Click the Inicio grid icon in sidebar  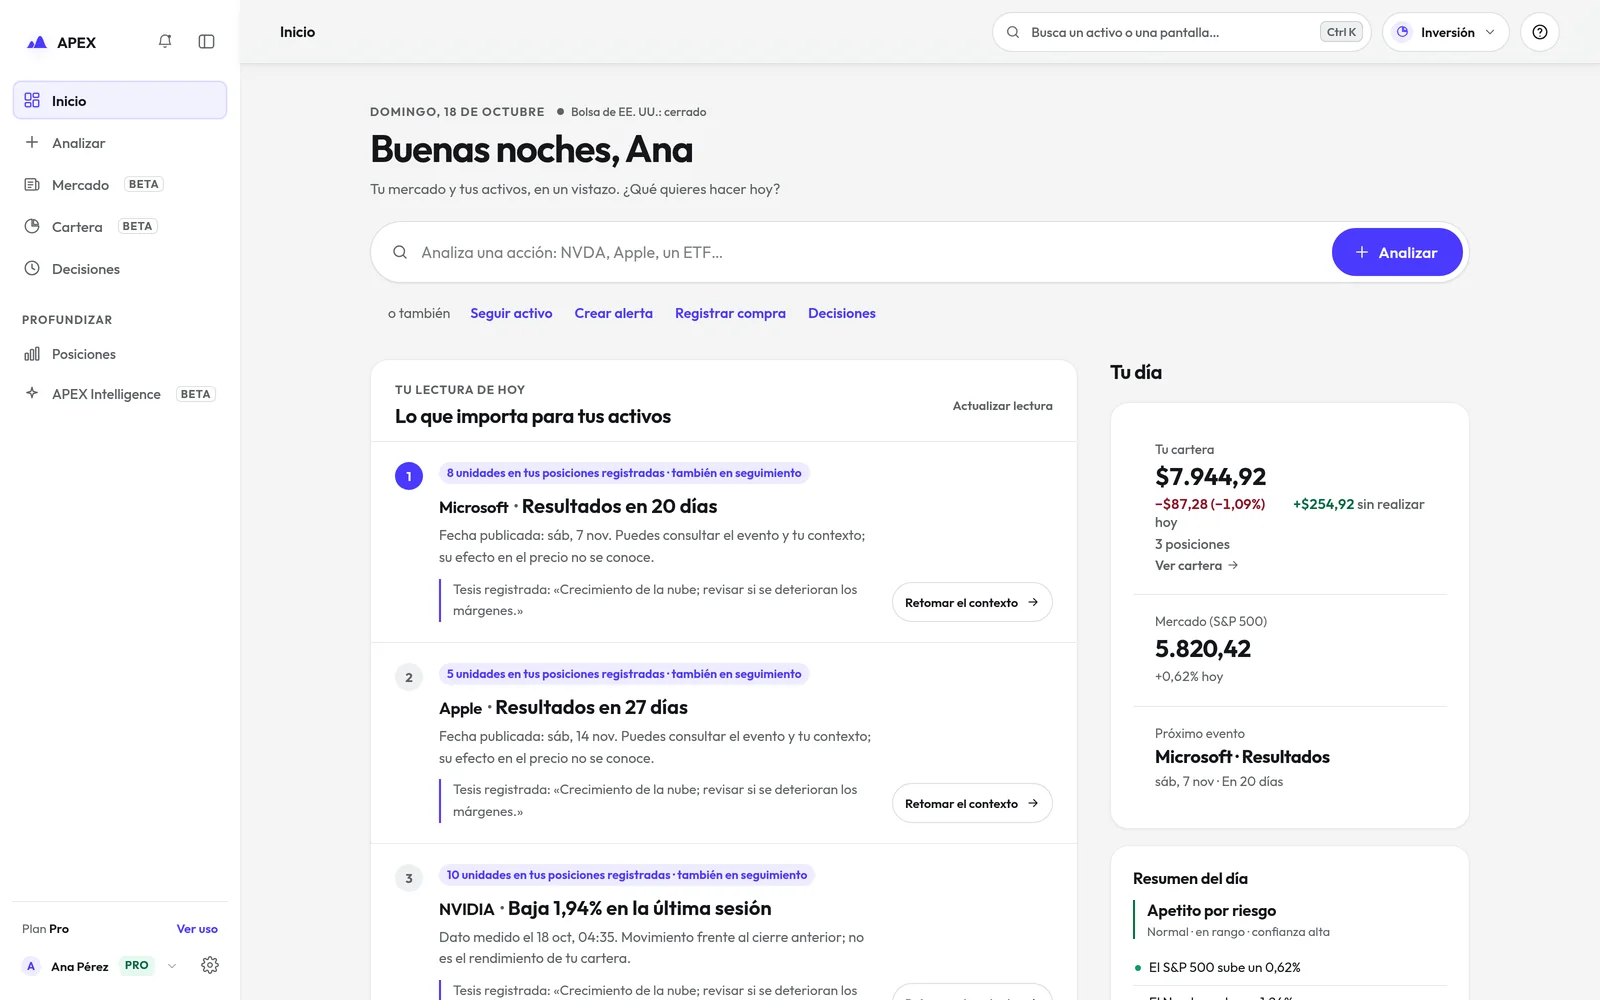point(32,100)
